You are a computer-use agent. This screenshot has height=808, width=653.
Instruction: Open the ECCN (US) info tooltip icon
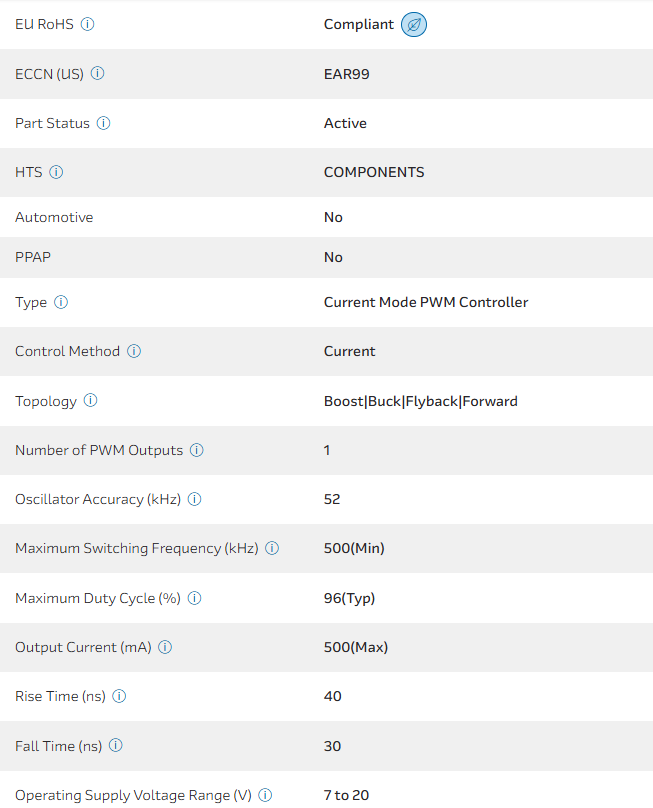tap(98, 74)
